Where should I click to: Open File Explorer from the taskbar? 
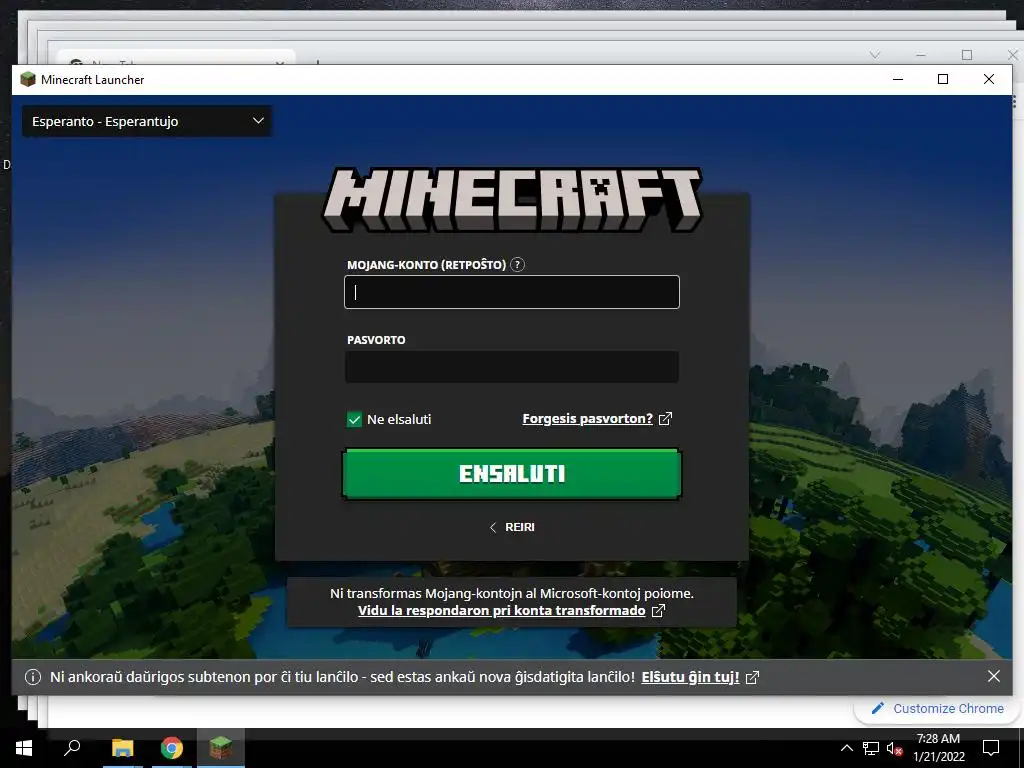point(122,748)
